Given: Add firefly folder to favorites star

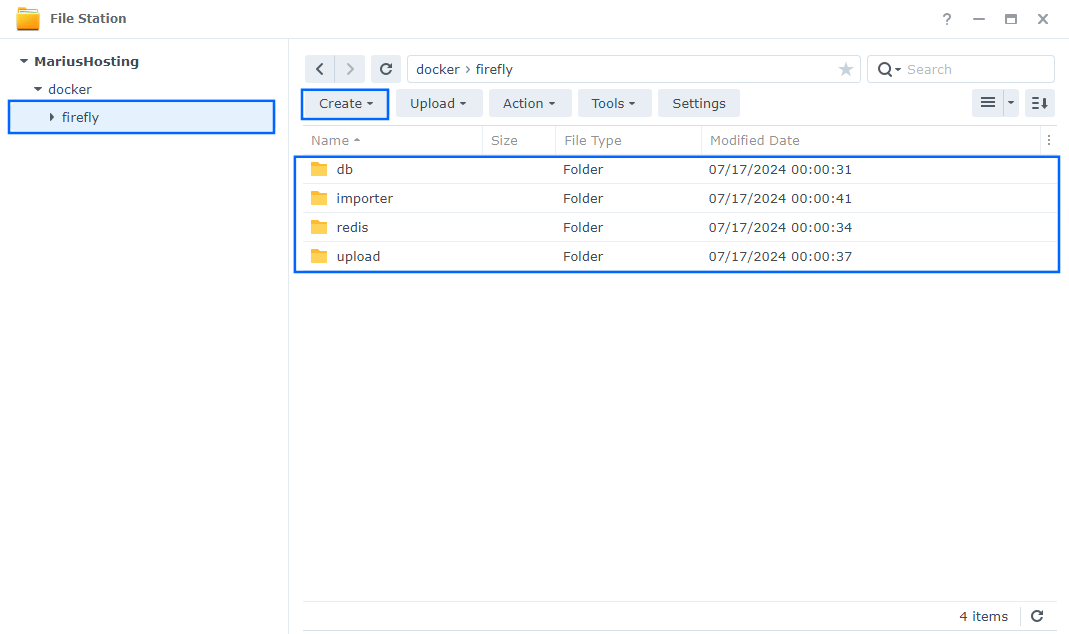Looking at the screenshot, I should coord(845,69).
